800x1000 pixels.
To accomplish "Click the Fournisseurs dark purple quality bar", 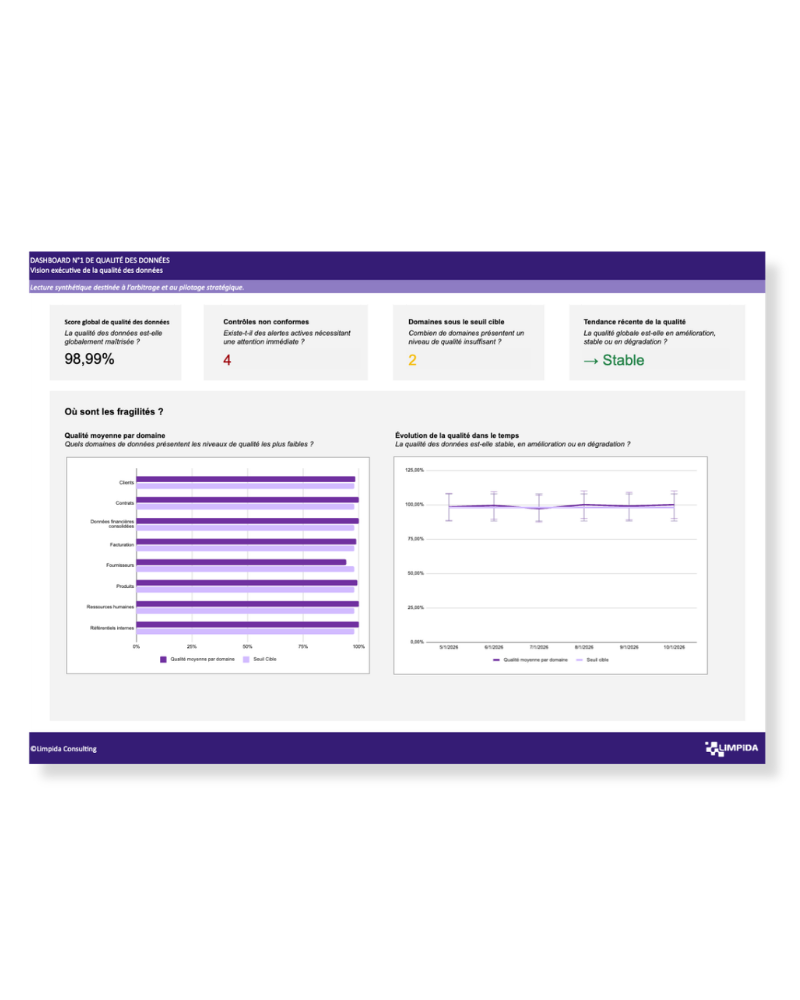I will (x=241, y=562).
